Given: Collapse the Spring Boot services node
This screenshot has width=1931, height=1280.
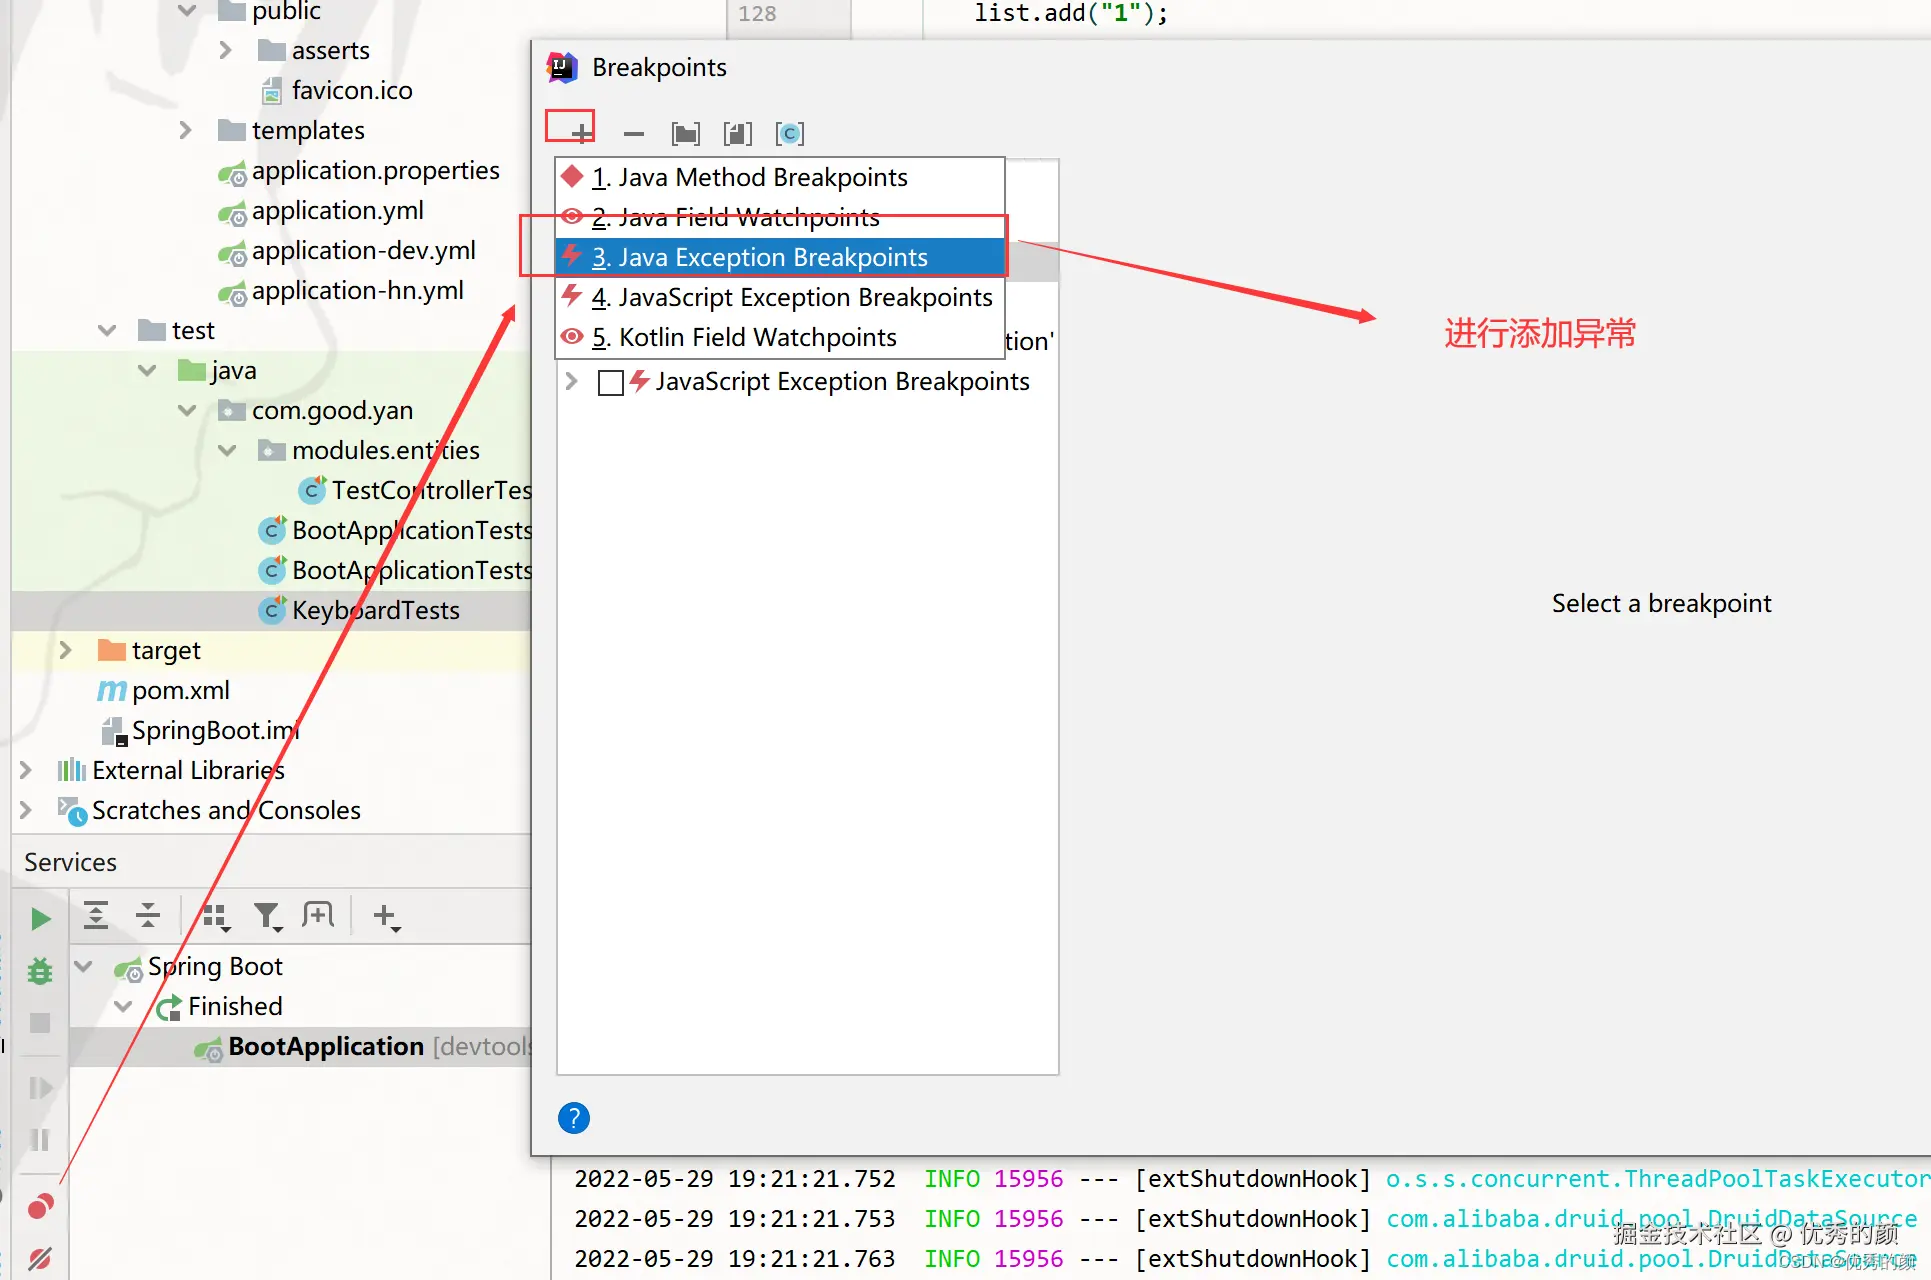Looking at the screenshot, I should point(84,966).
